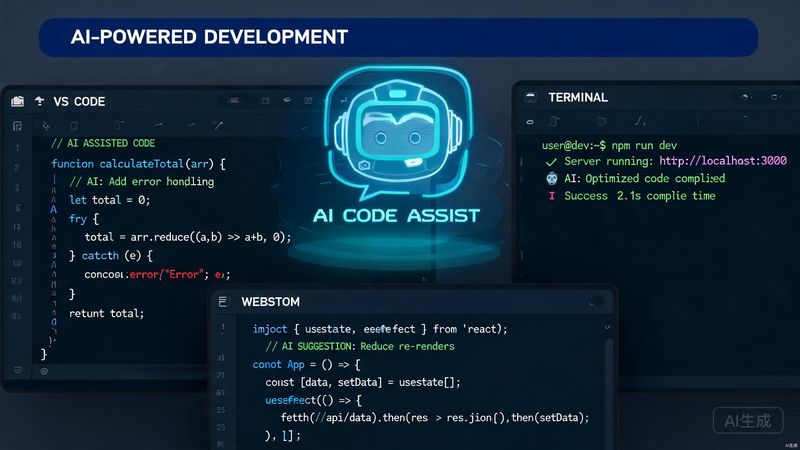Click the AI-POWERED DEVELOPMENT header banner
Image resolution: width=800 pixels, height=450 pixels.
398,37
